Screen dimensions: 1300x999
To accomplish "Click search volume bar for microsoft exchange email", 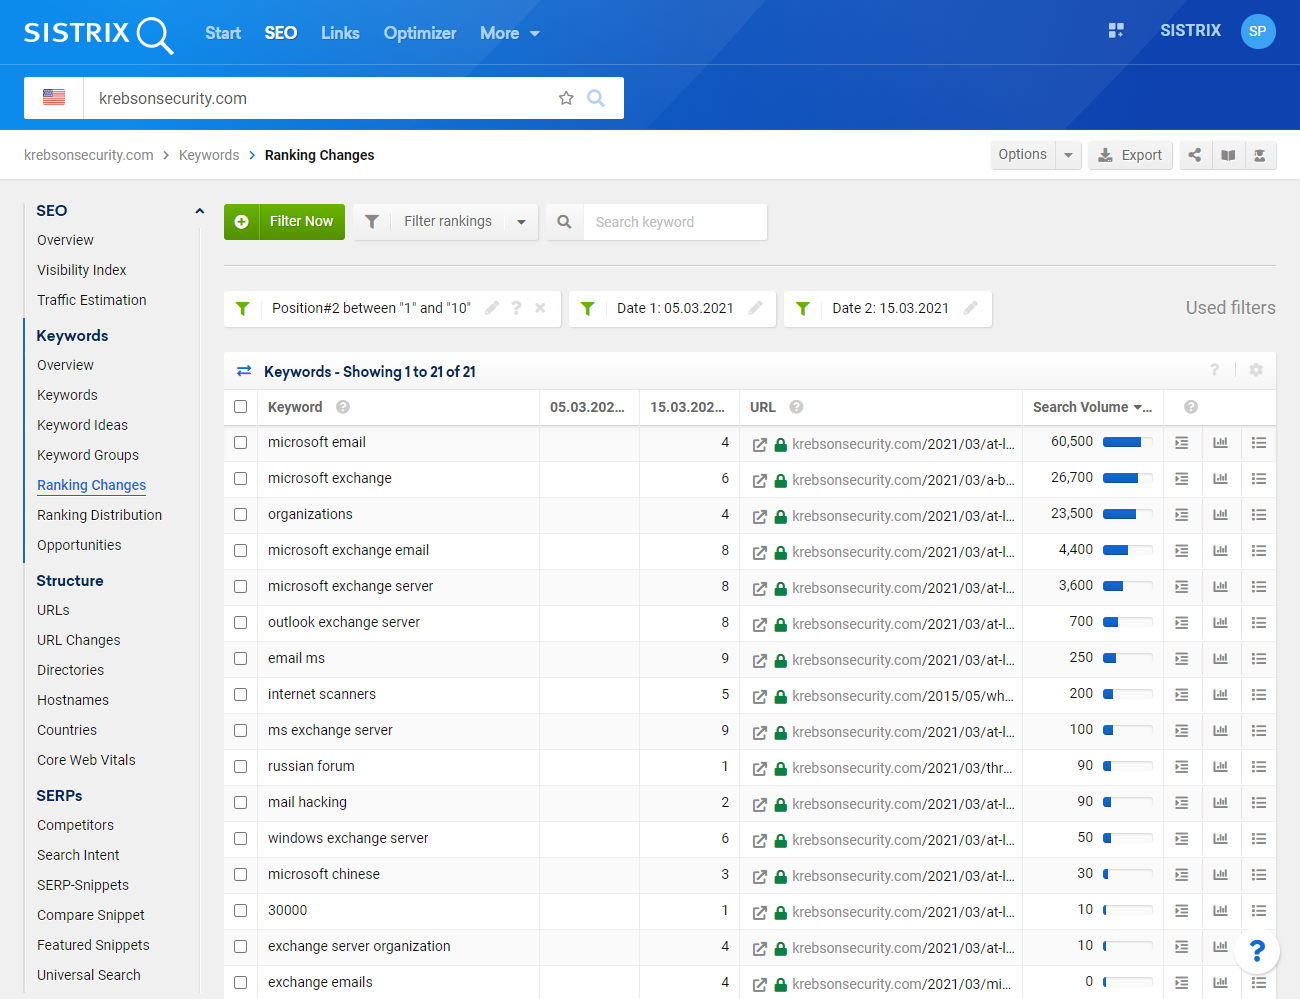I will coord(1127,550).
